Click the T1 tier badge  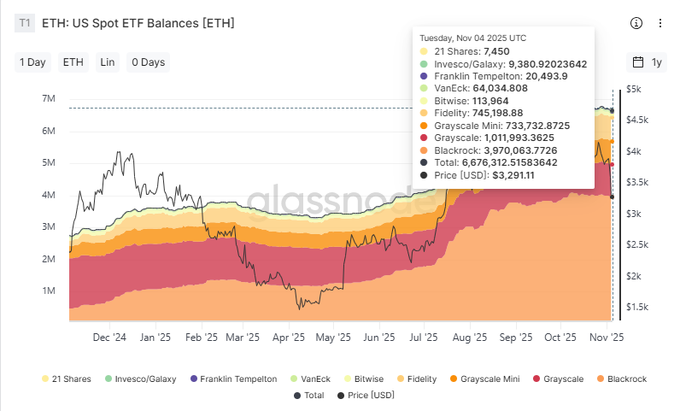[x=25, y=22]
